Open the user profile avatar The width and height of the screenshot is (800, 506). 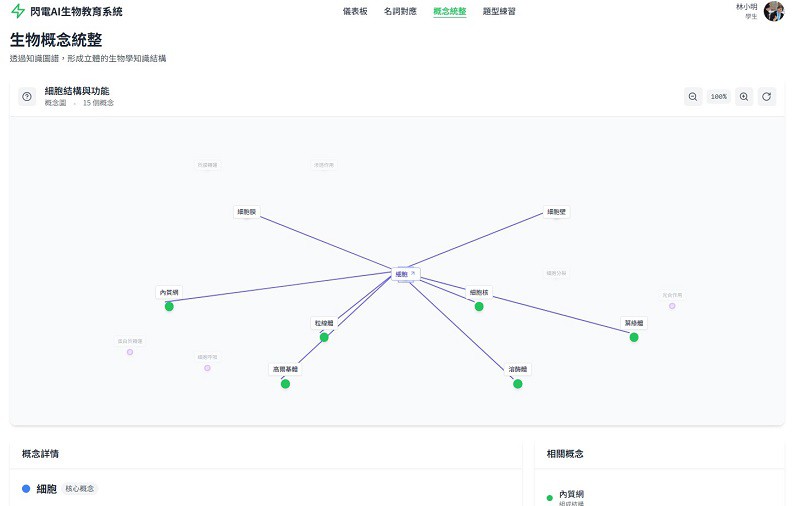(x=773, y=11)
